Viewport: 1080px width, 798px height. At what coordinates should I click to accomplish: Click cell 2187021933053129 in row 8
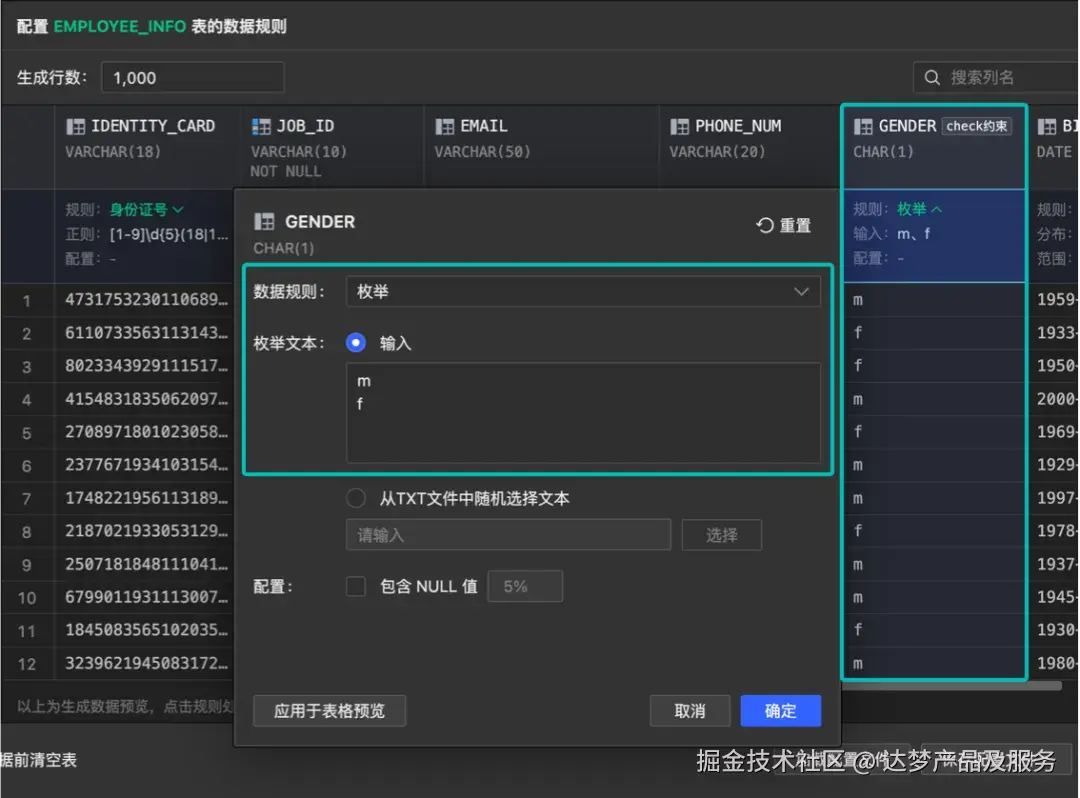point(146,531)
